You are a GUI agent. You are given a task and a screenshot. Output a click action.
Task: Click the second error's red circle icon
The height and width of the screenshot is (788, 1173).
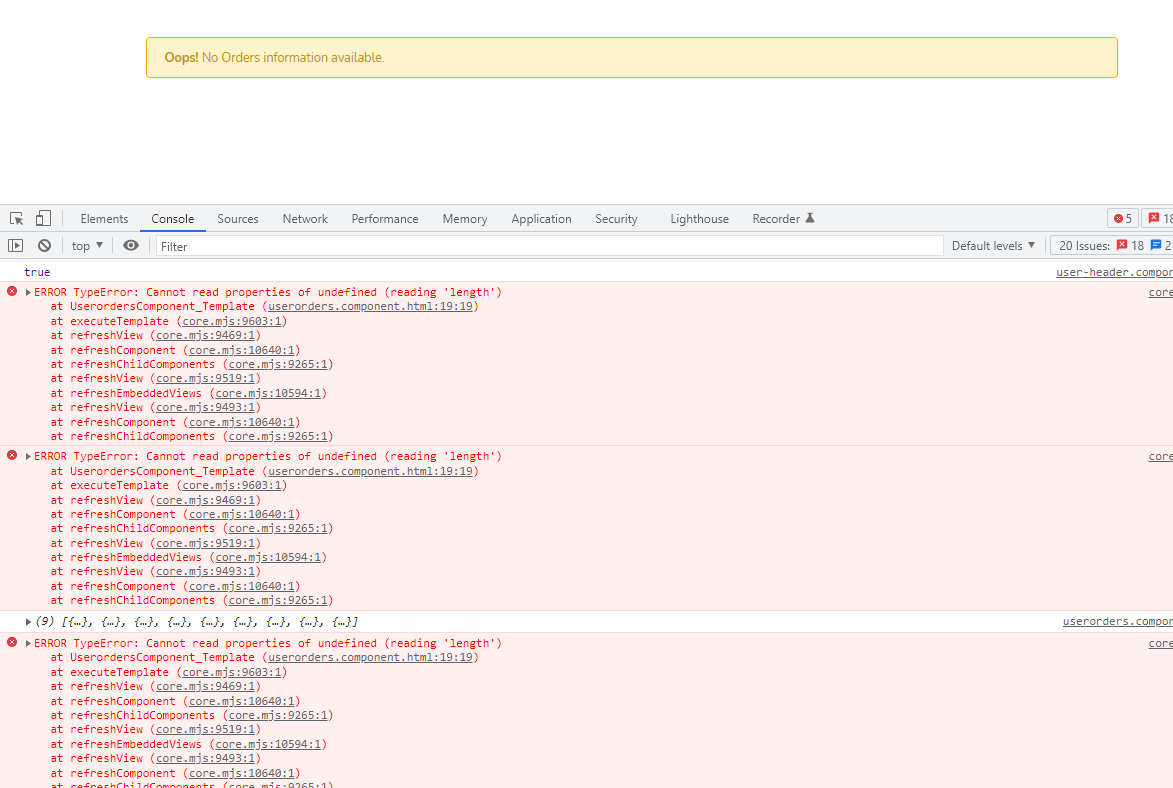point(12,455)
